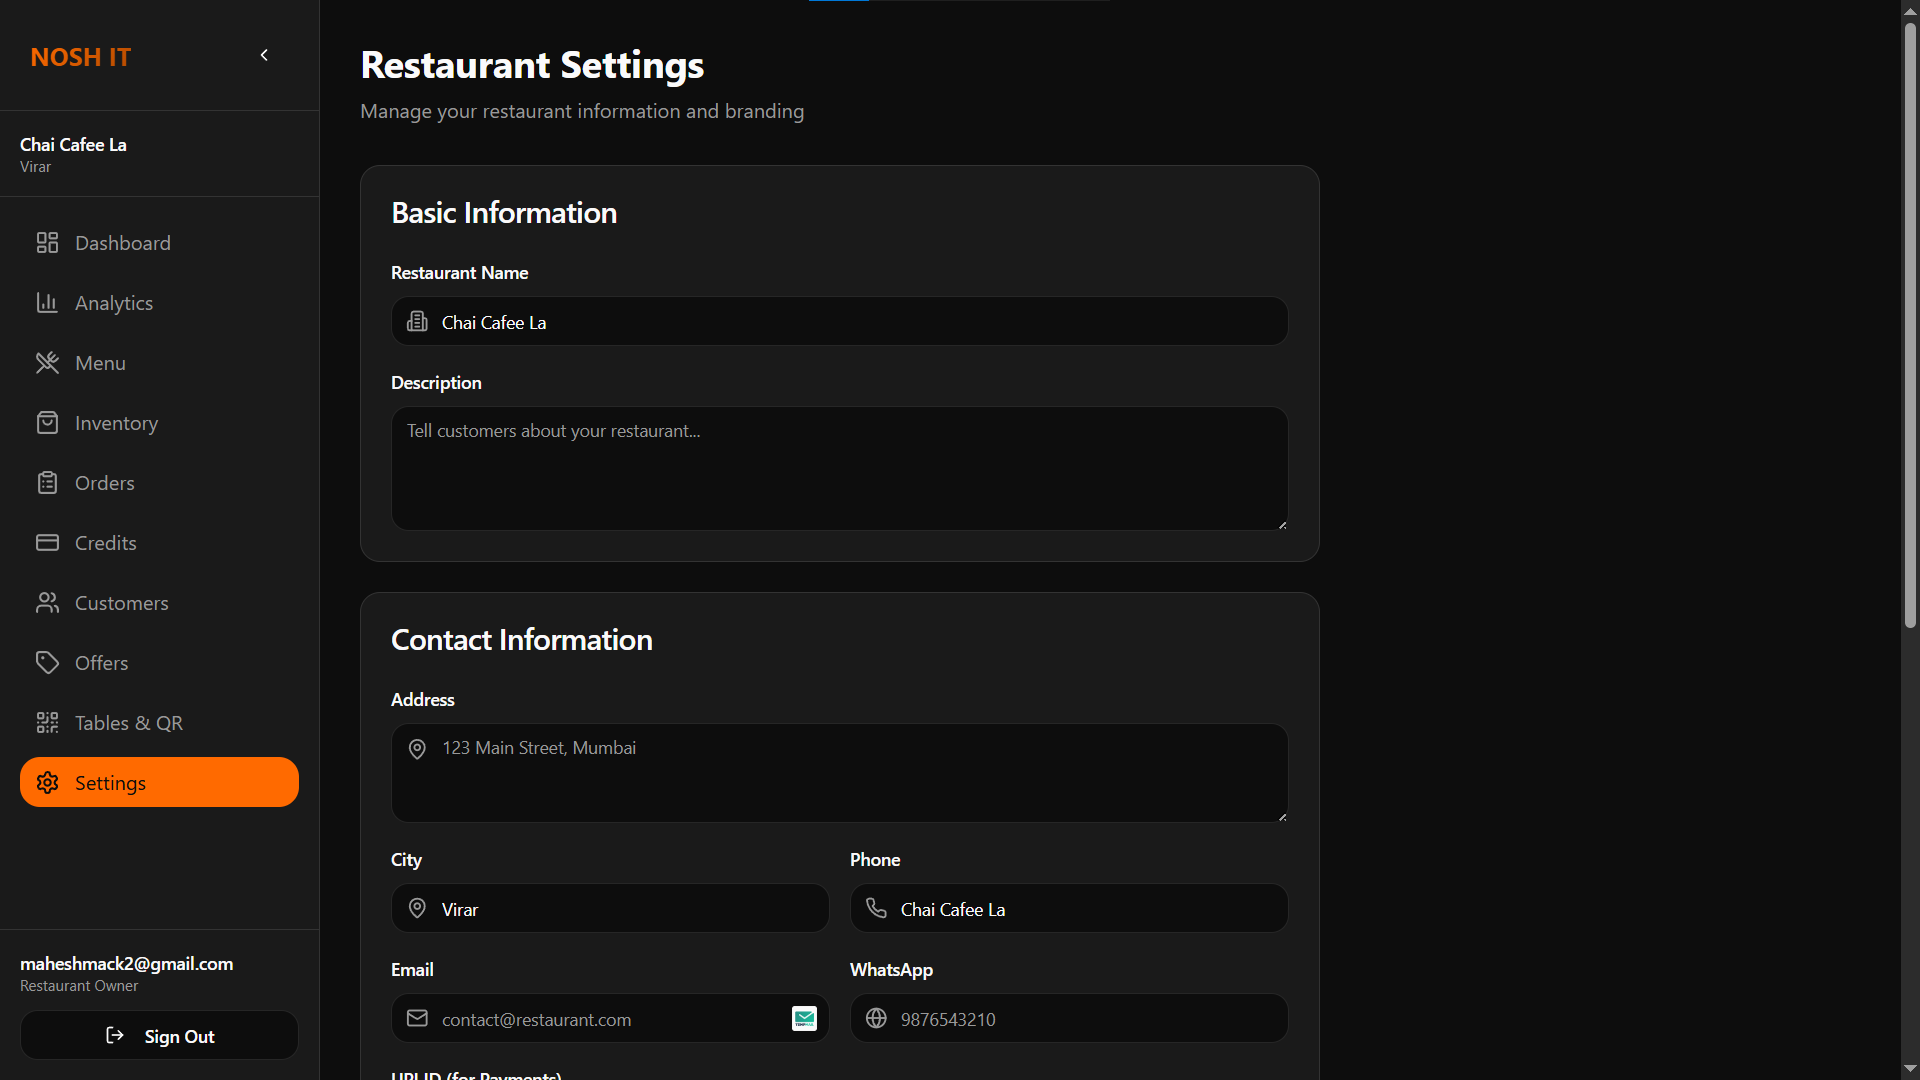Click the NOSH IT logo
This screenshot has height=1080, width=1920.
tap(80, 57)
